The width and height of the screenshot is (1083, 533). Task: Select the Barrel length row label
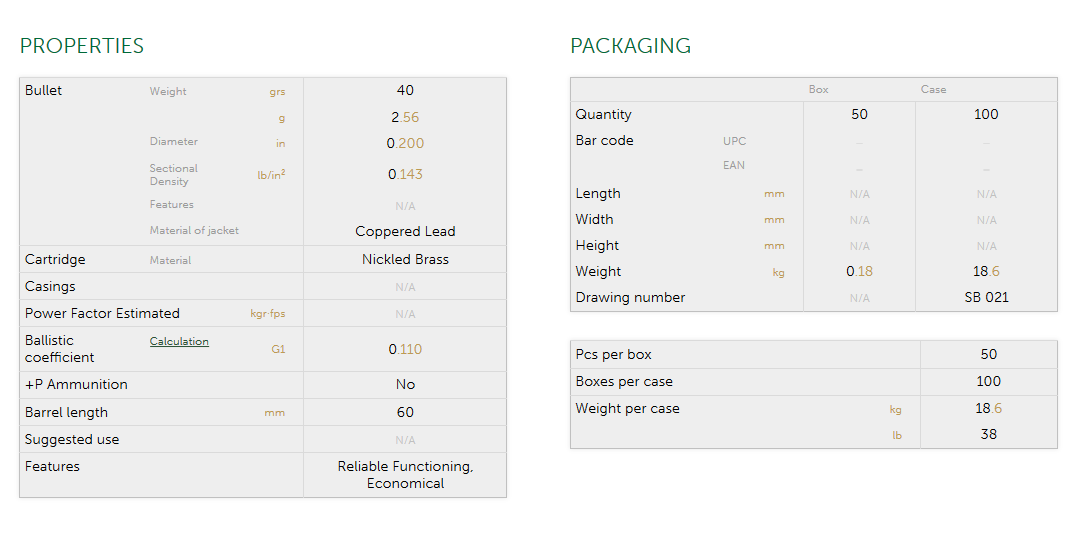coord(66,412)
